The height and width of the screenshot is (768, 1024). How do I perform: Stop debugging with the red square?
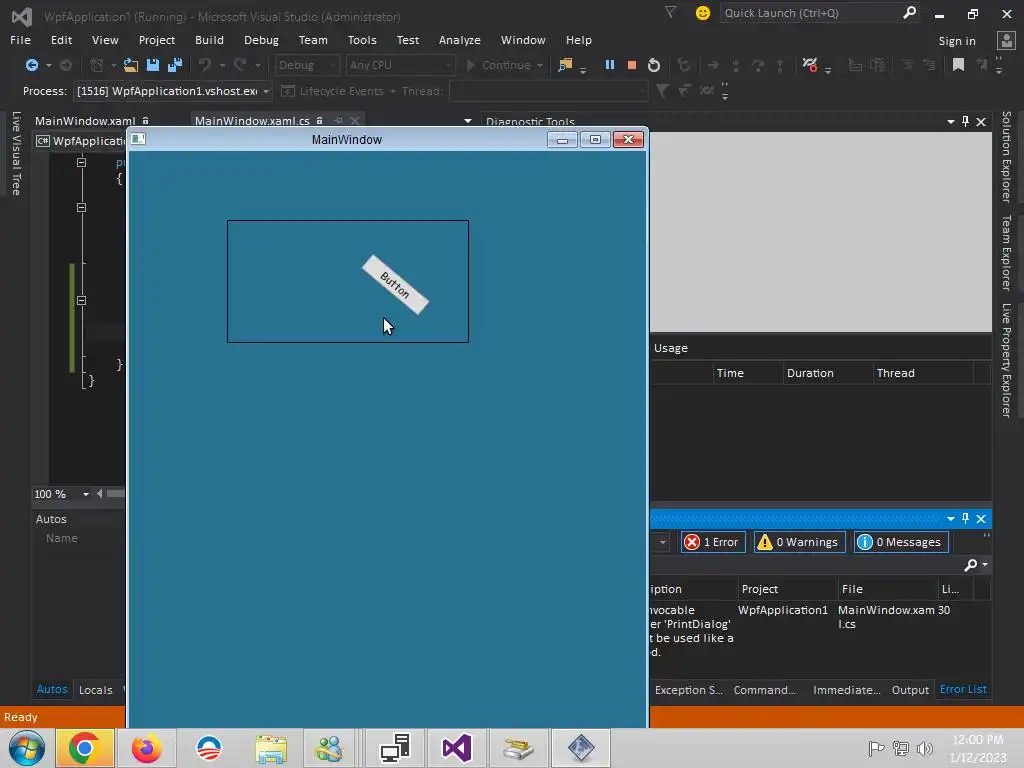pyautogui.click(x=632, y=65)
